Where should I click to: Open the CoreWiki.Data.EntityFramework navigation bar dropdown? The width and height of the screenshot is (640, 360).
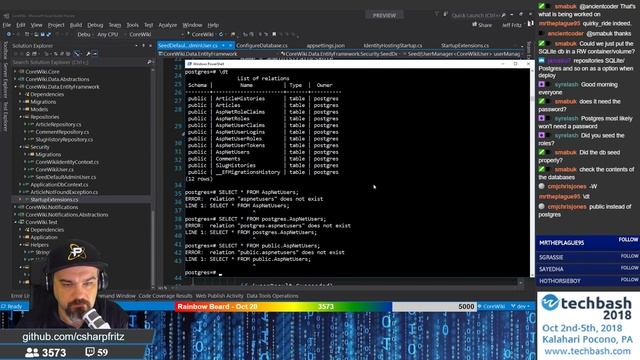pos(218,53)
